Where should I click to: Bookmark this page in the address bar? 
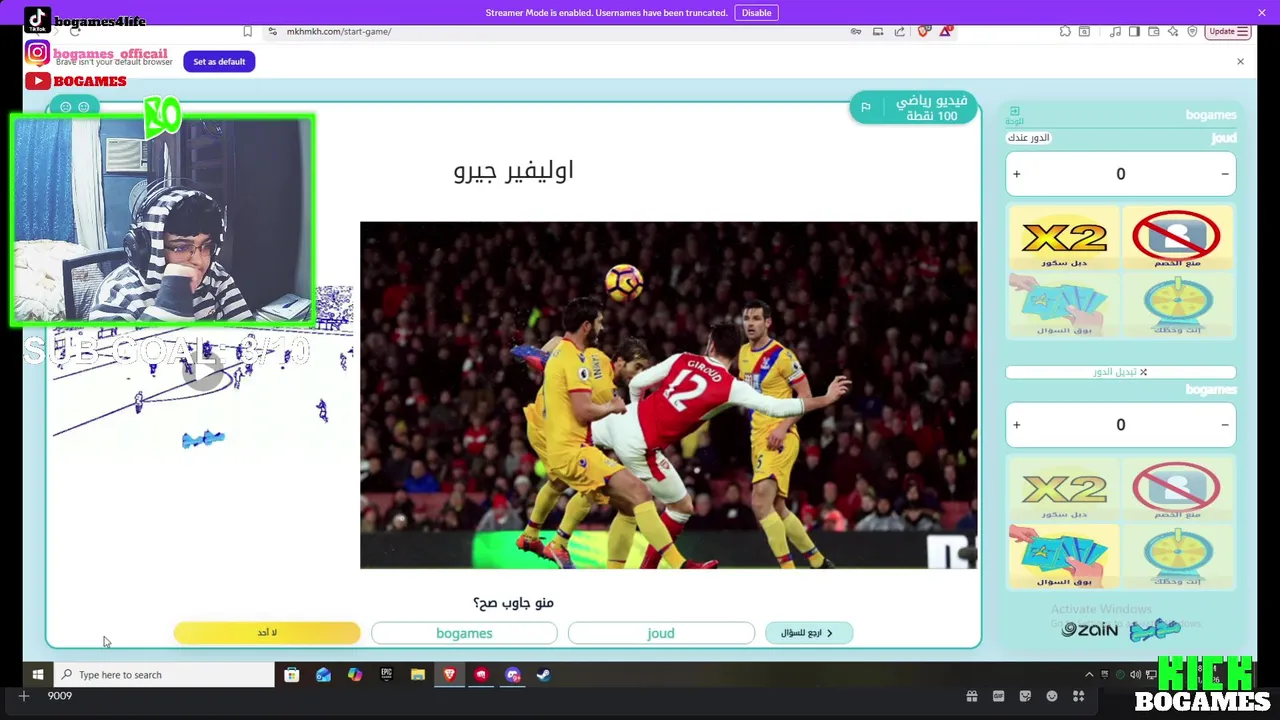[247, 31]
